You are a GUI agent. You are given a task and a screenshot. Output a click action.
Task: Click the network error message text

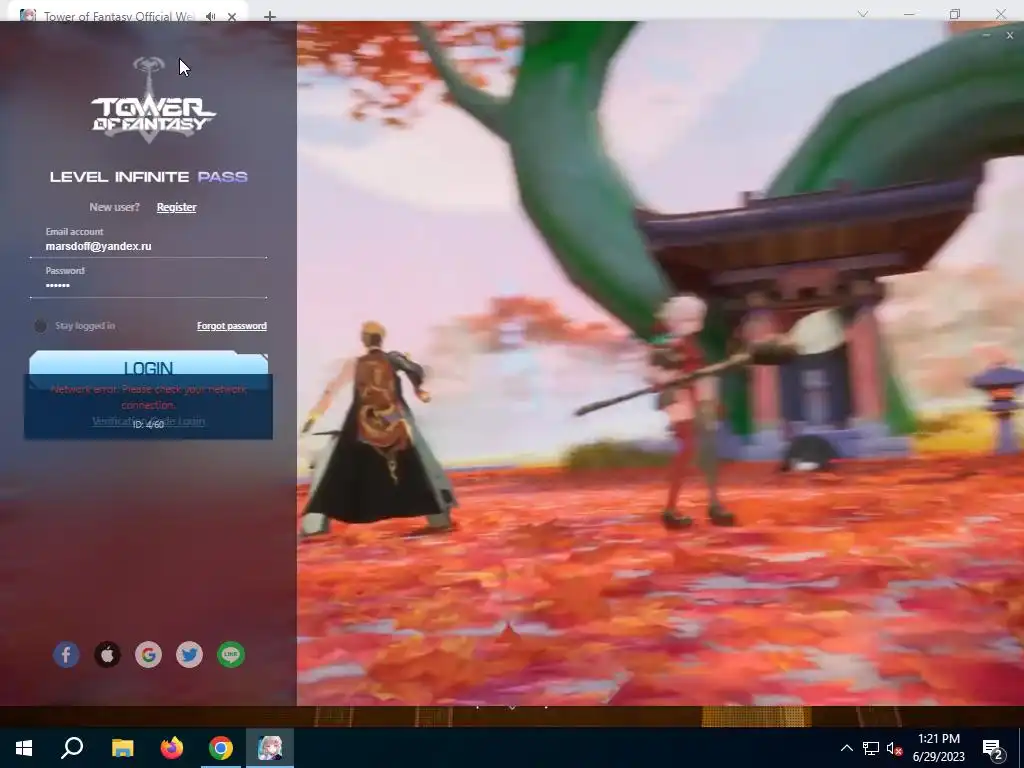pyautogui.click(x=149, y=397)
